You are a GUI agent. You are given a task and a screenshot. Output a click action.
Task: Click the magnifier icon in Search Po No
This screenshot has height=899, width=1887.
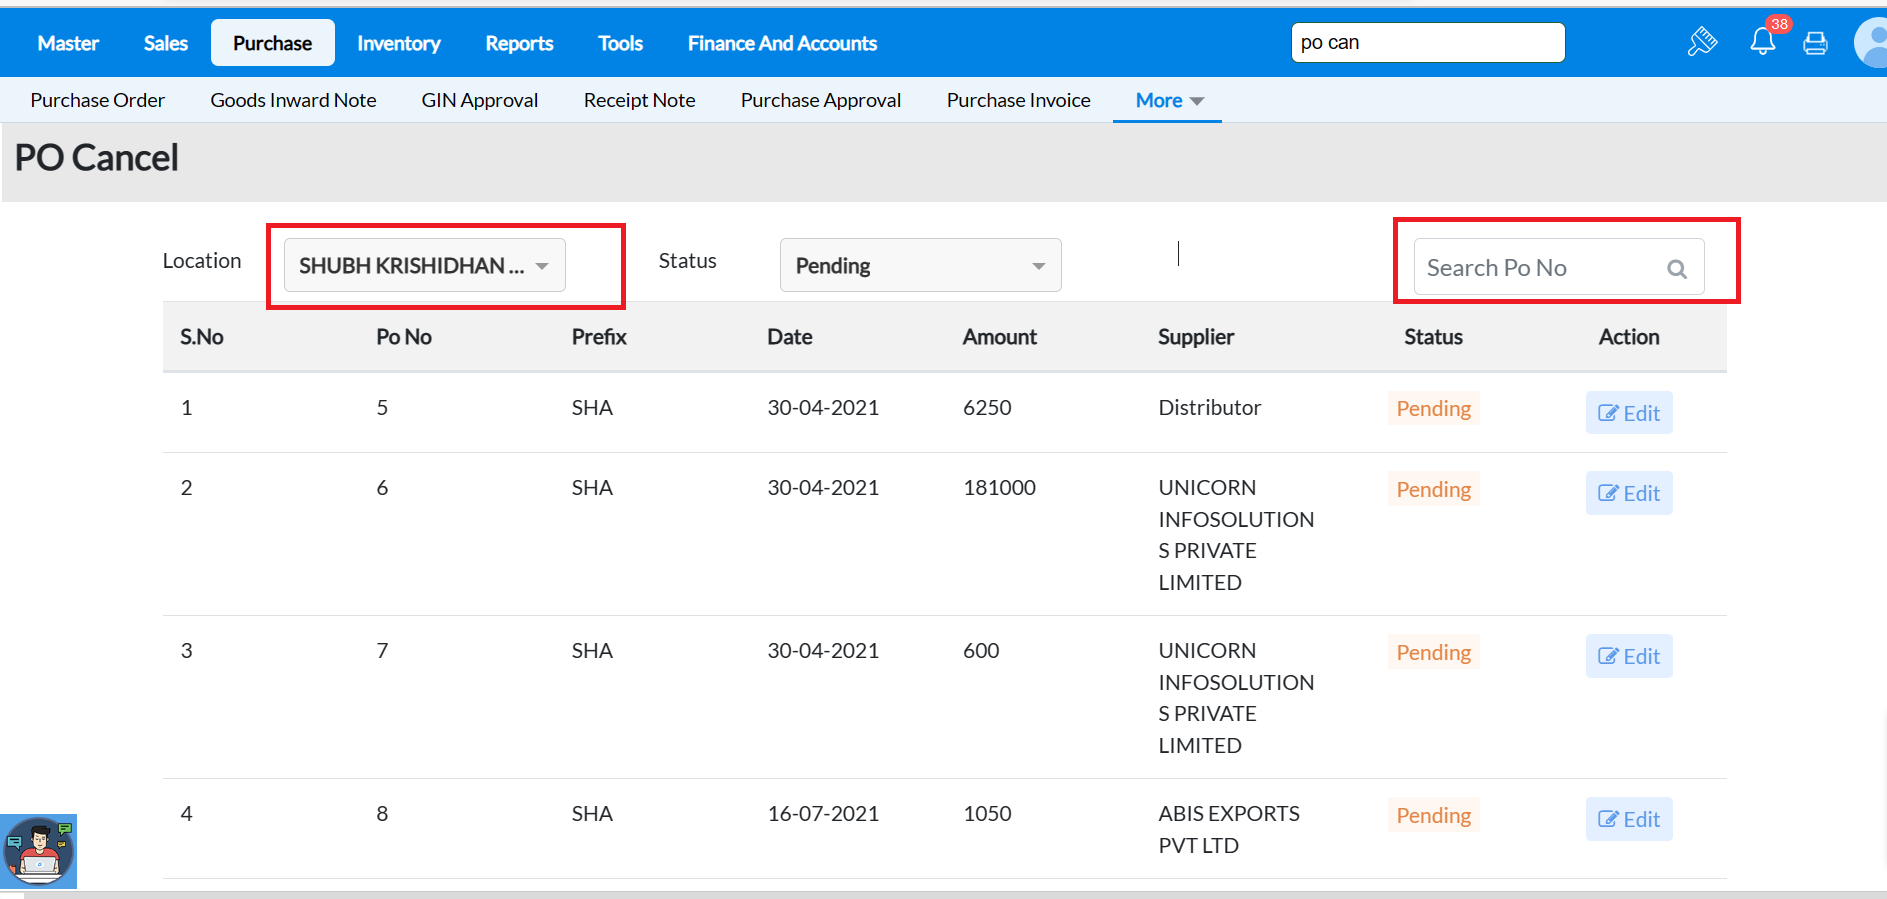click(x=1677, y=268)
